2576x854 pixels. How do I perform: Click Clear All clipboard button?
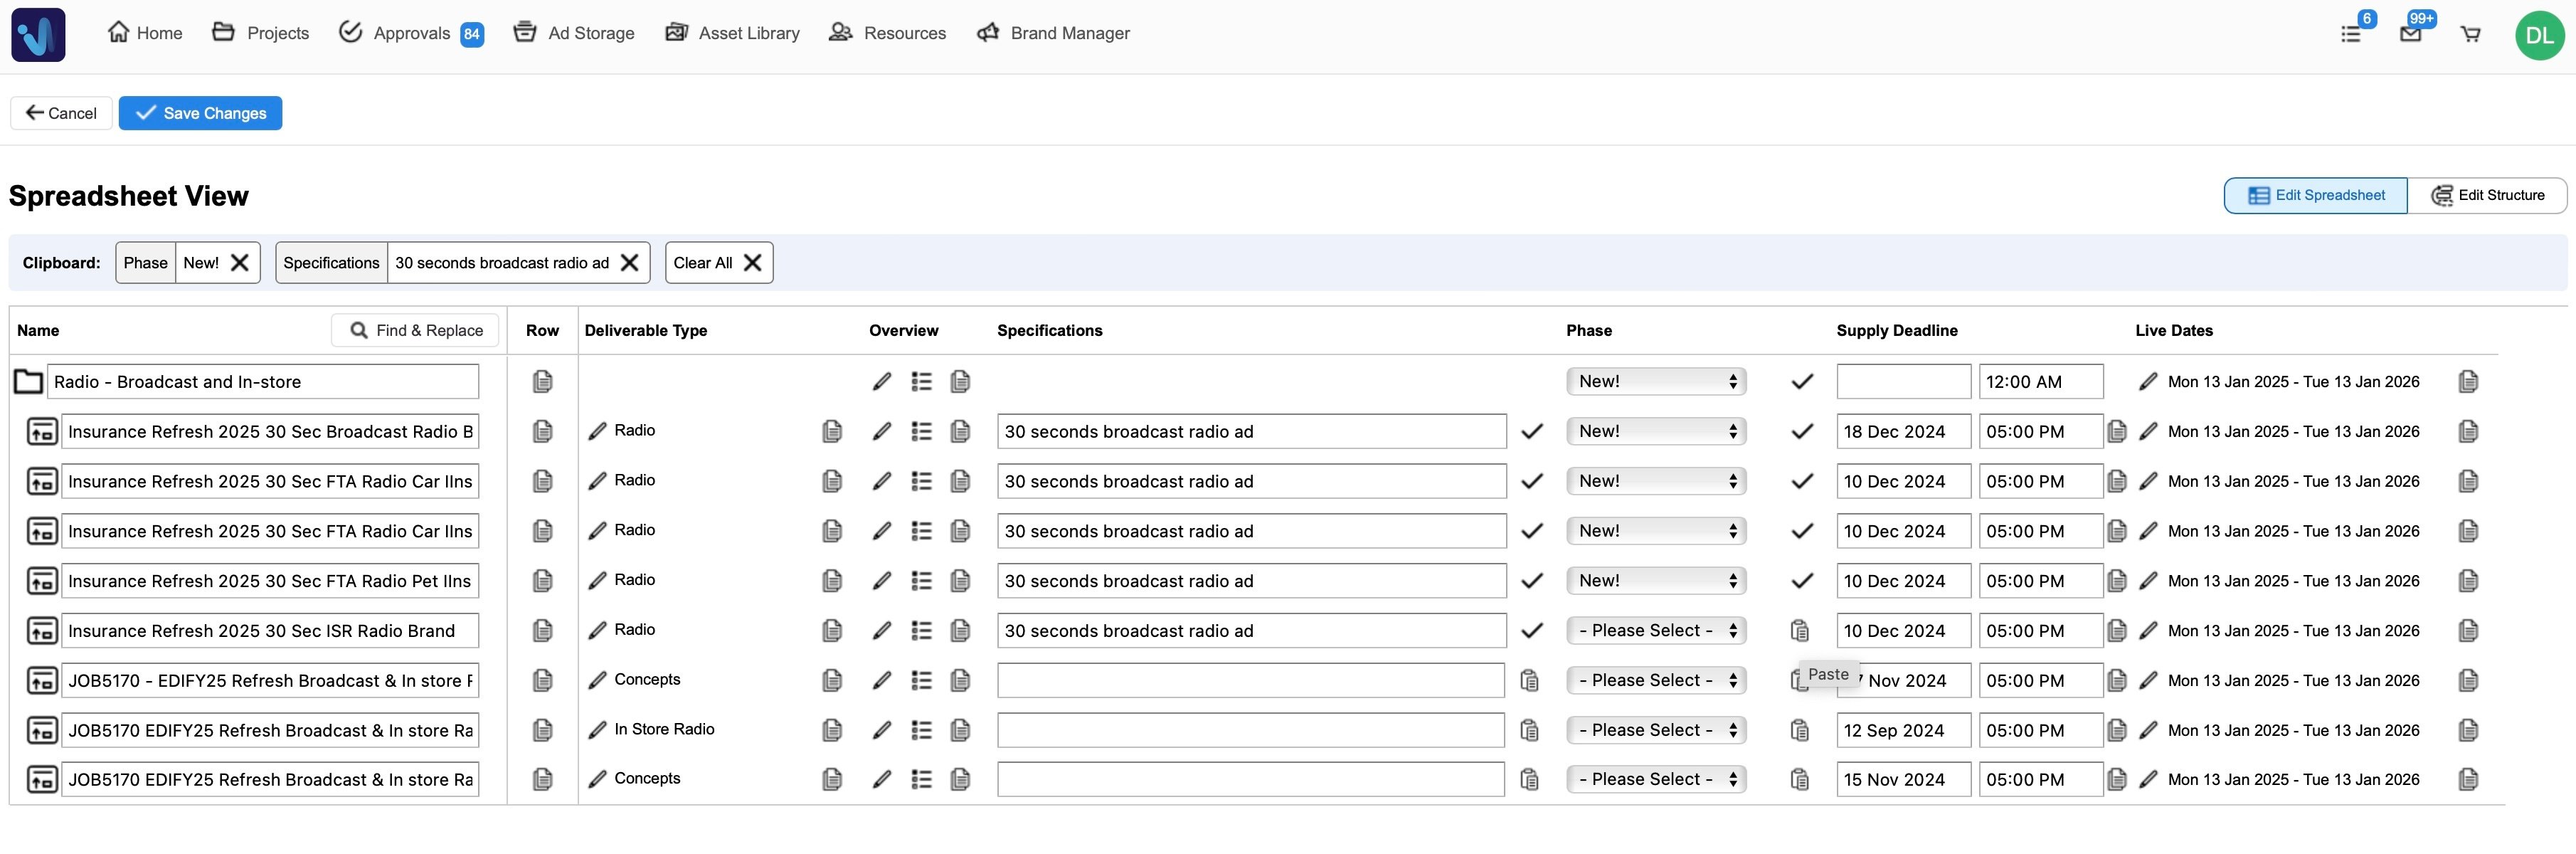[718, 263]
